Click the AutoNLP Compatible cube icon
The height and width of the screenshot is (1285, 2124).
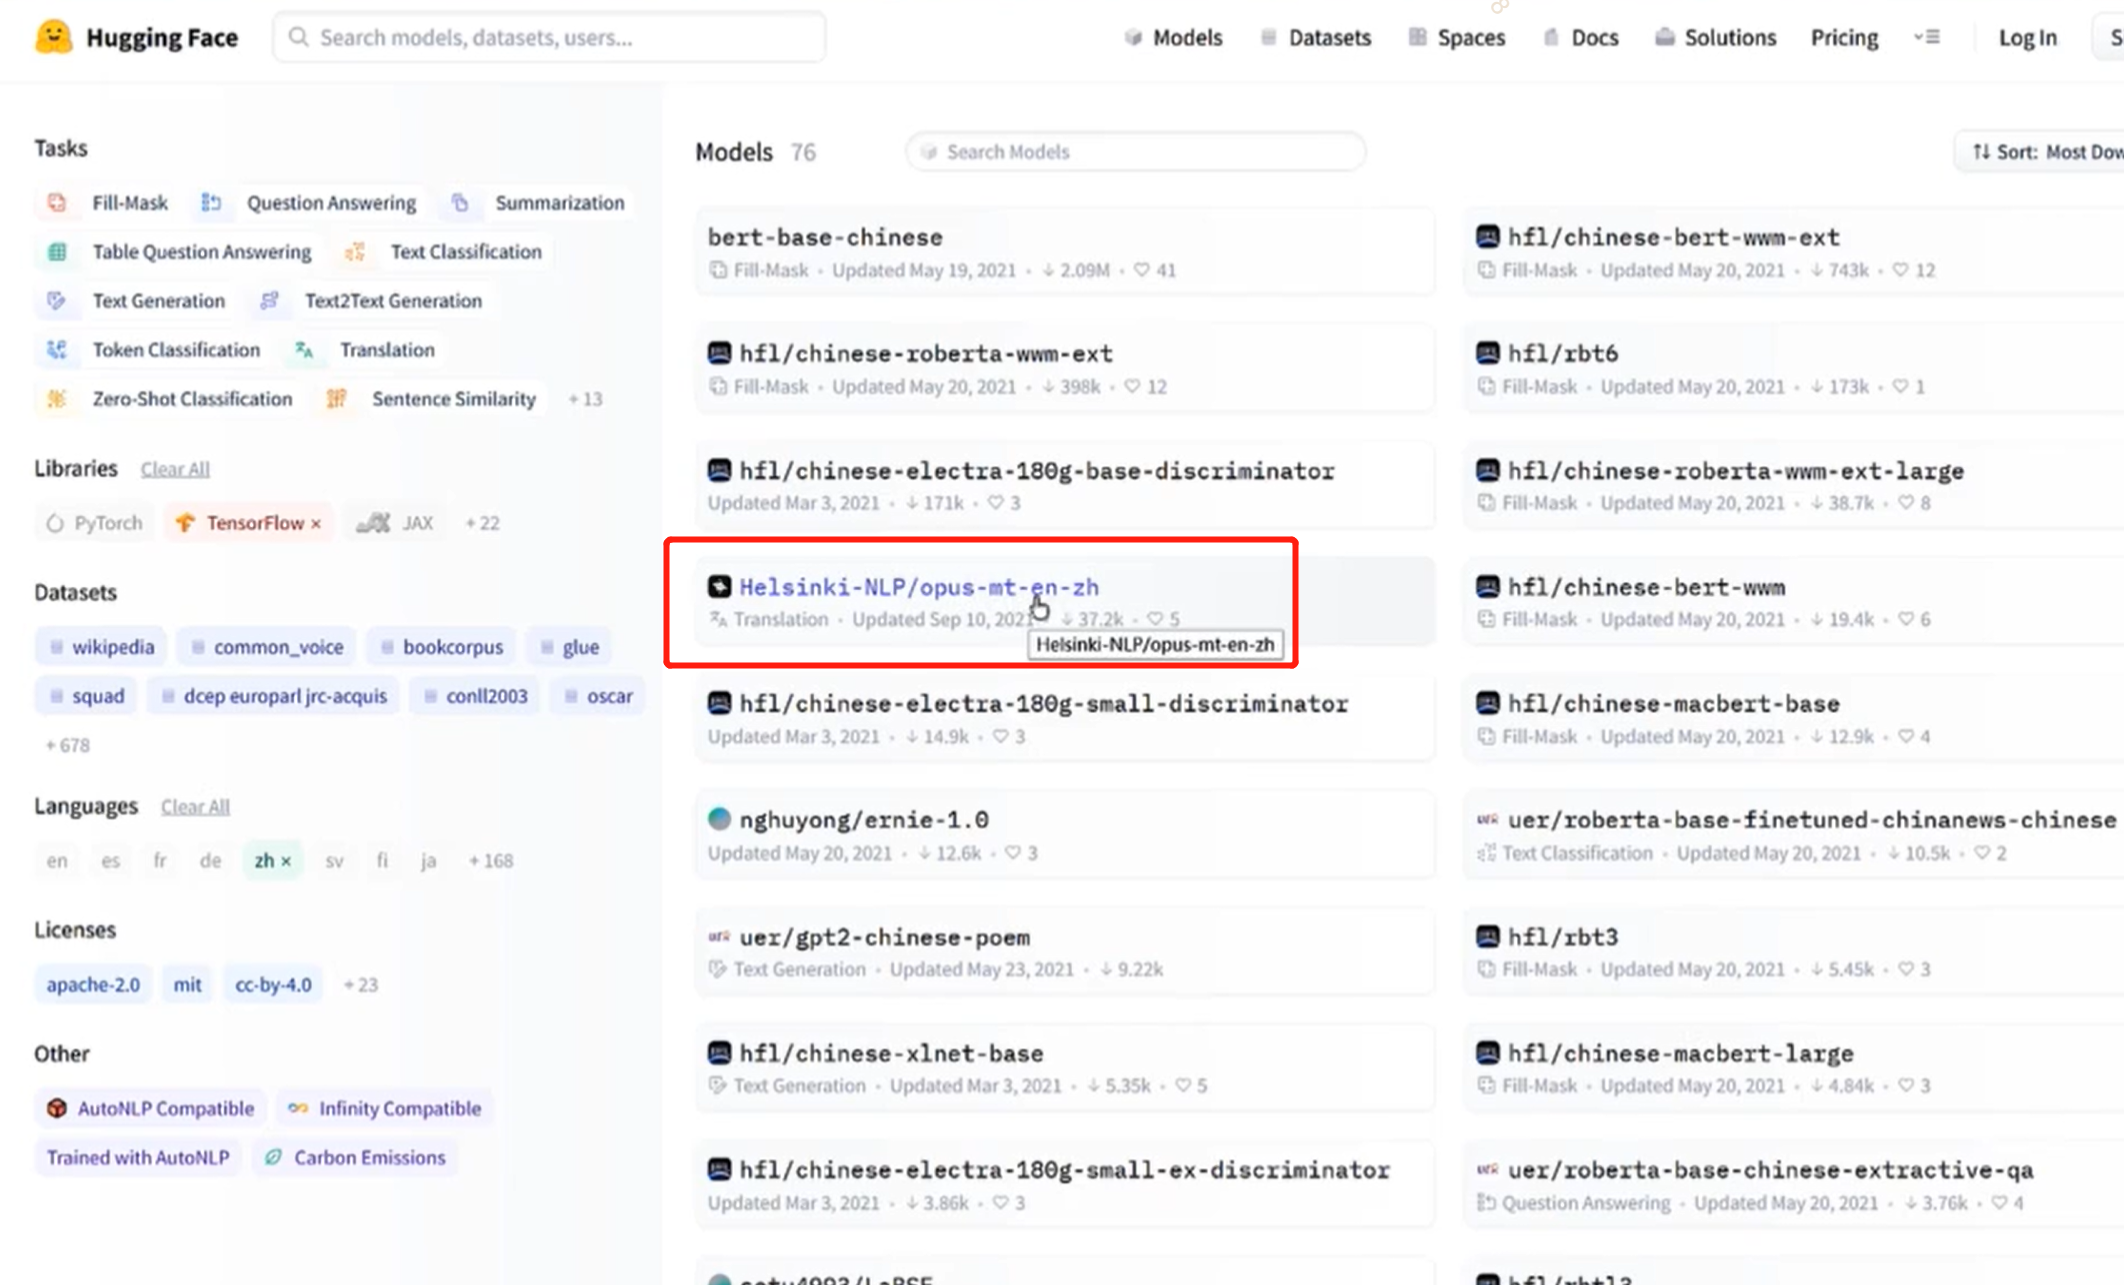pyautogui.click(x=57, y=1108)
